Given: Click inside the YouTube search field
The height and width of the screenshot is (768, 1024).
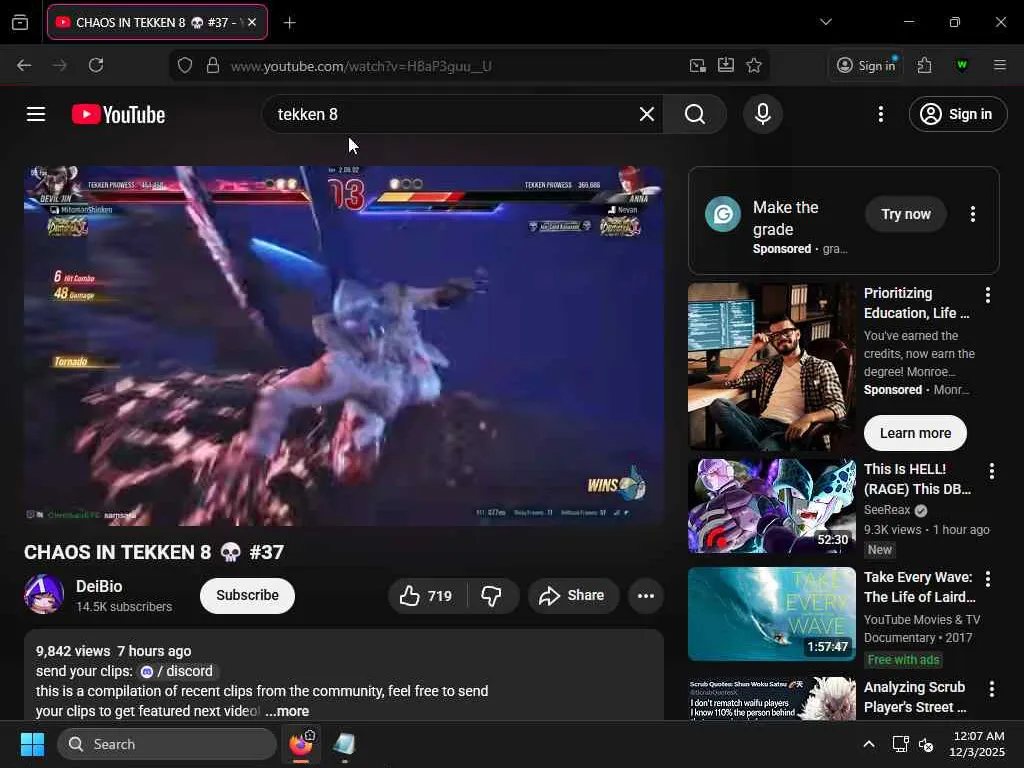Looking at the screenshot, I should (451, 114).
